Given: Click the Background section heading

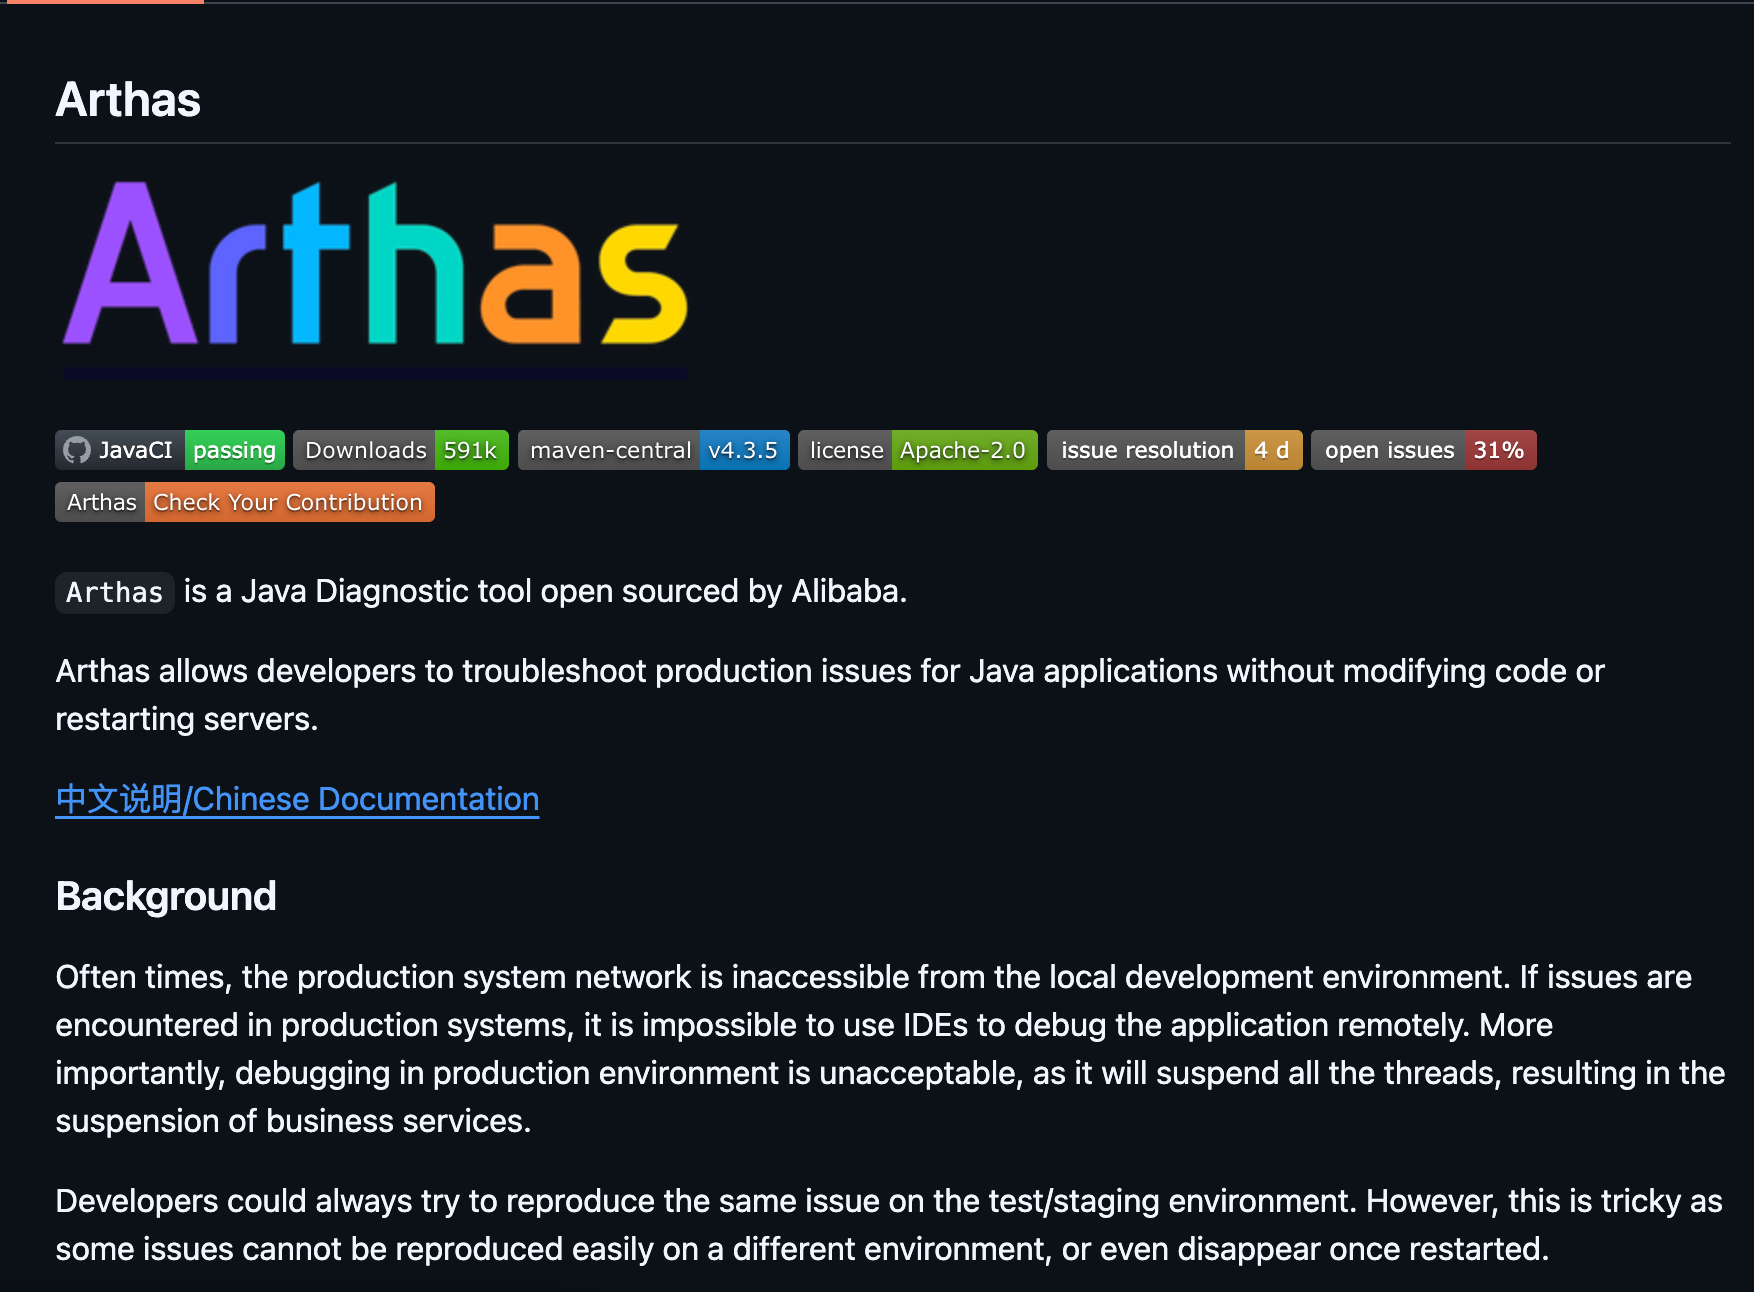Looking at the screenshot, I should coord(166,896).
